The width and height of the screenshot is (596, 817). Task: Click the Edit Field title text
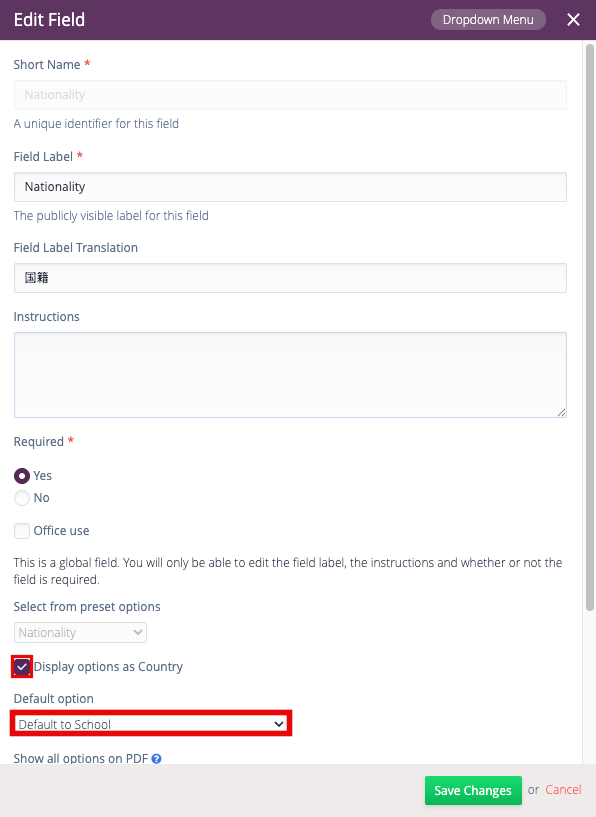click(x=49, y=20)
